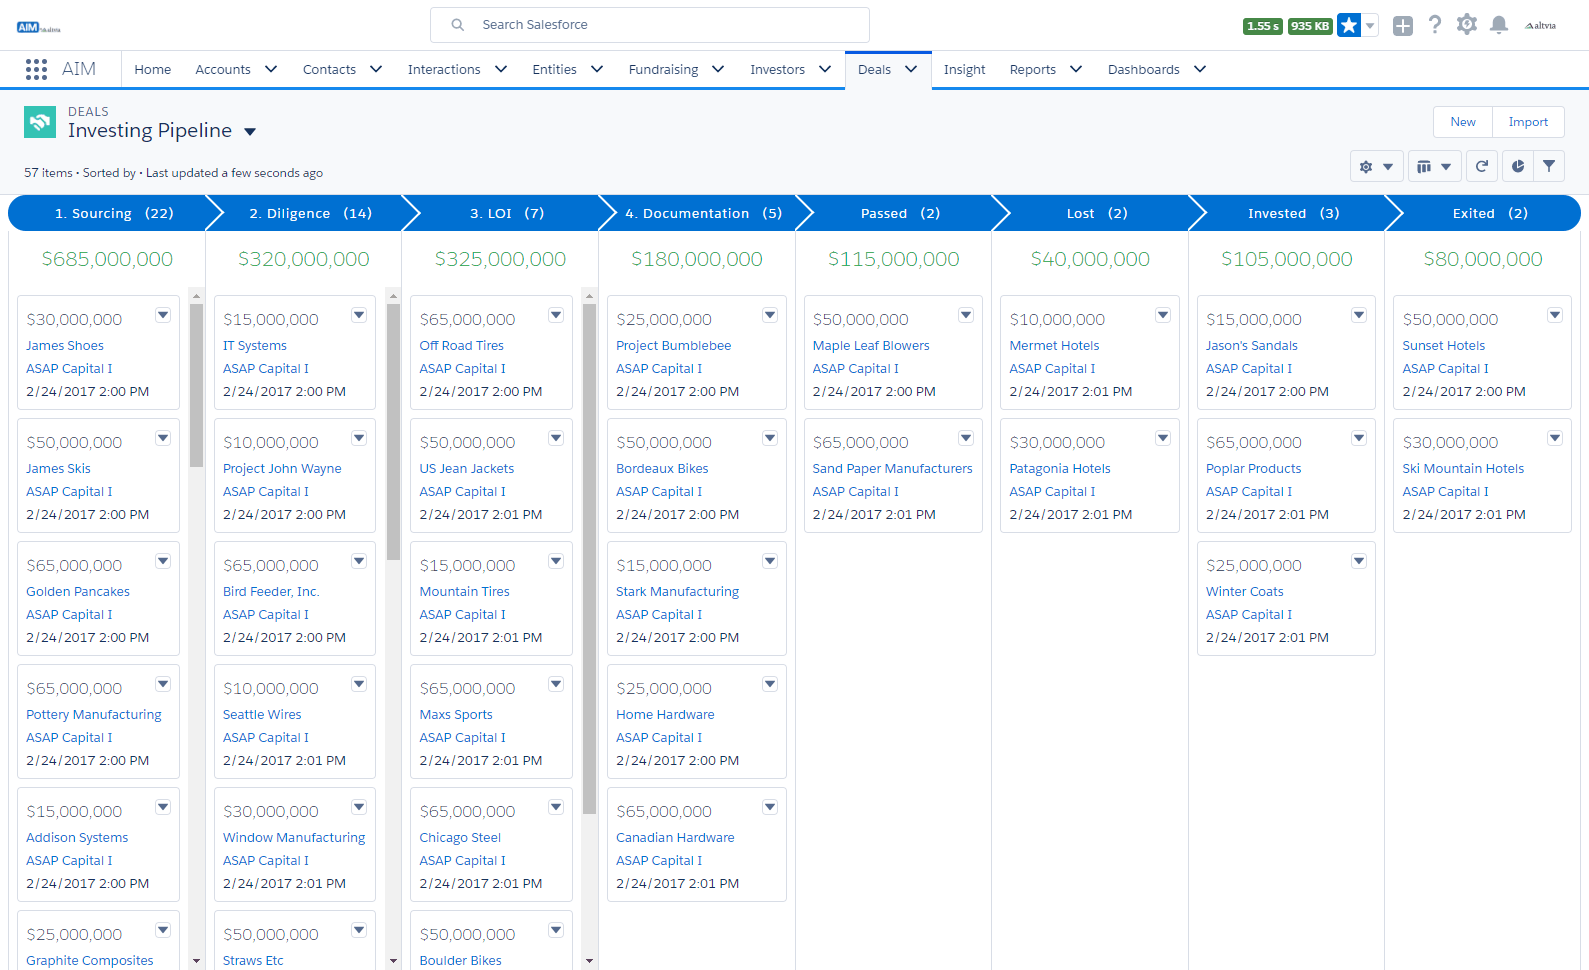Viewport: 1589px width, 970px height.
Task: Expand the Interactions nav menu arrow
Action: point(501,69)
